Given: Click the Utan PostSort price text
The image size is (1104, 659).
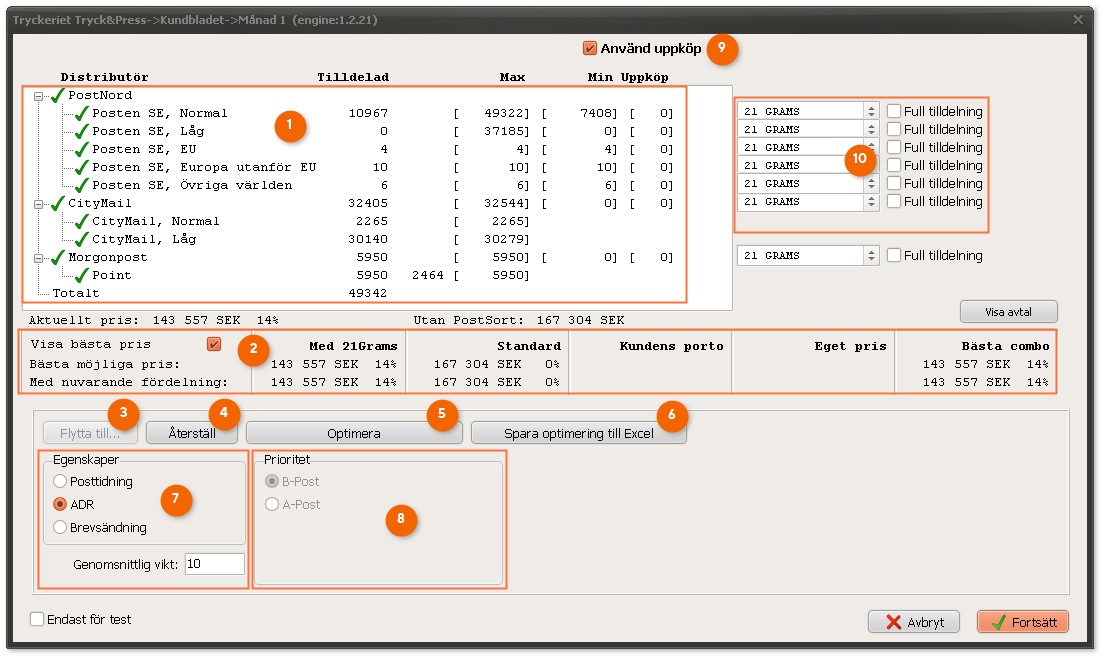Looking at the screenshot, I should 519,320.
